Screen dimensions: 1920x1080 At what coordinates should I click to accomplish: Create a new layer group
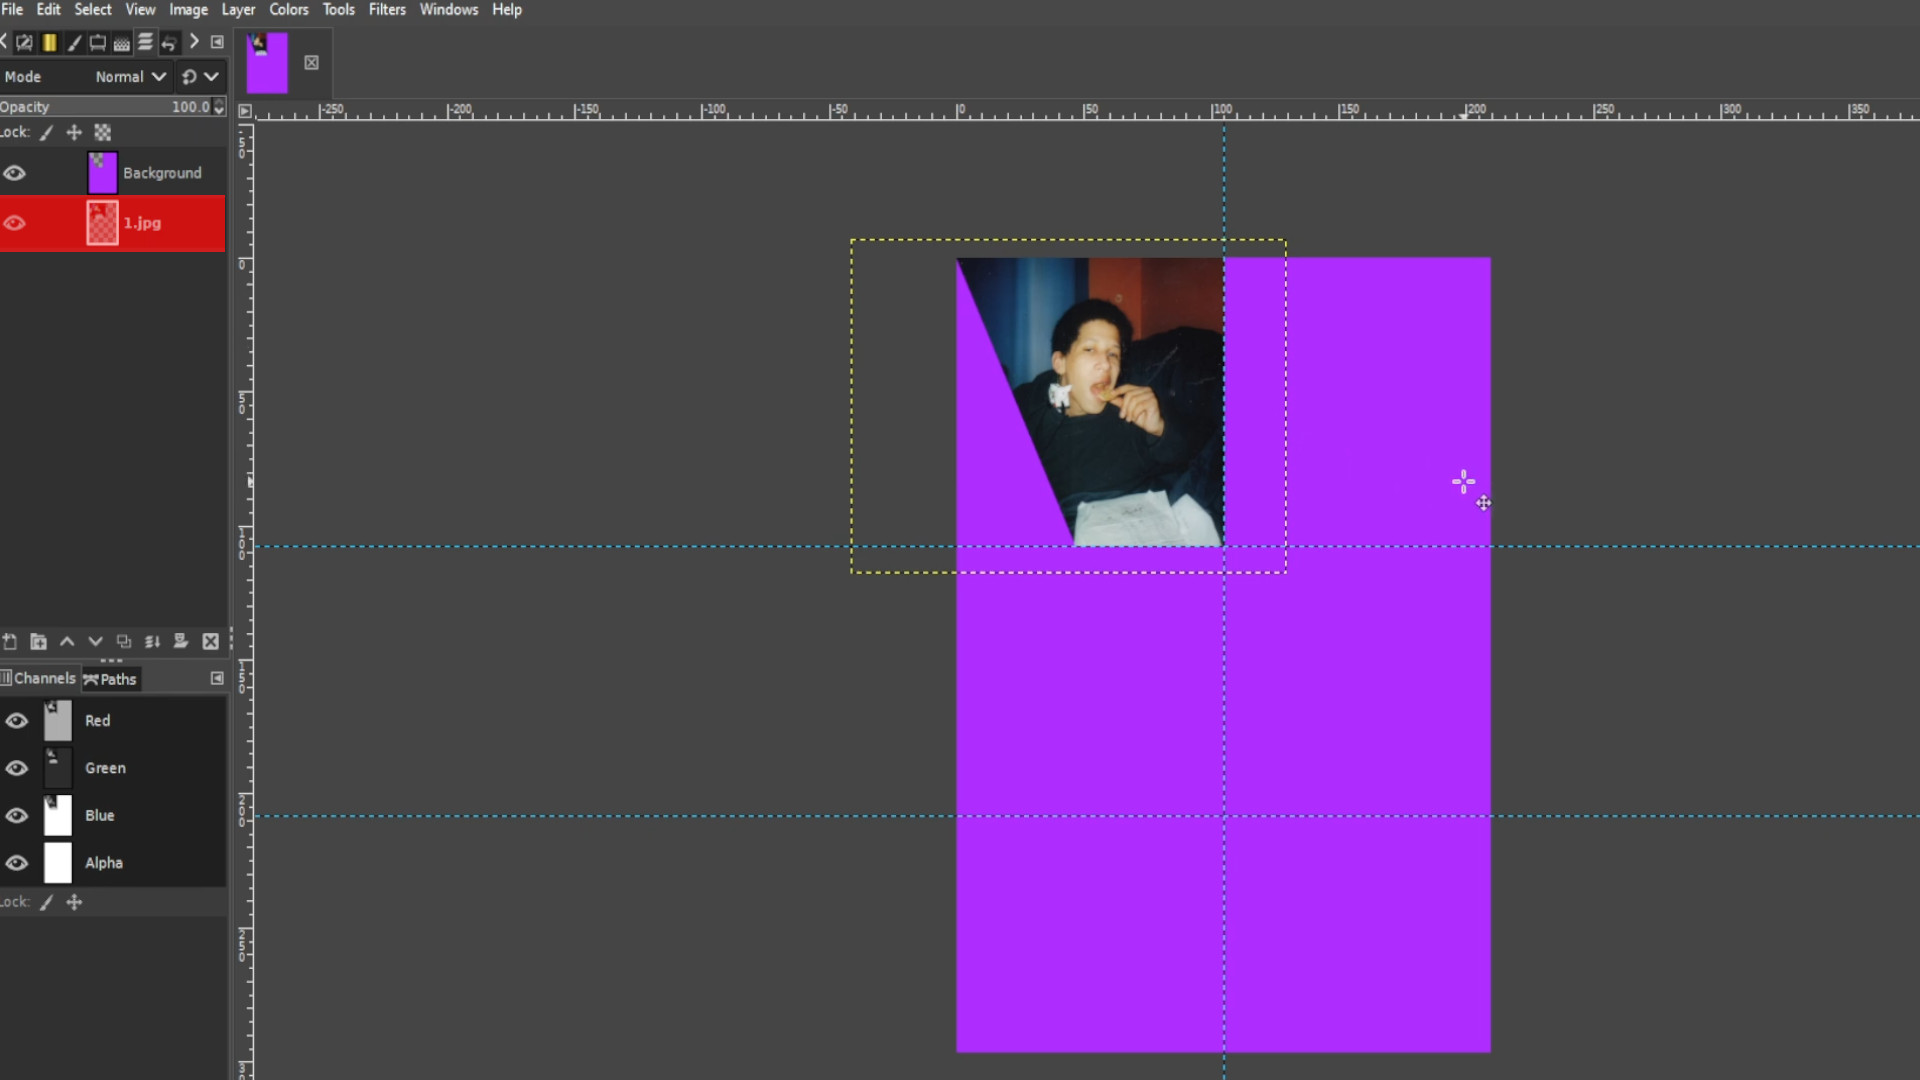38,641
